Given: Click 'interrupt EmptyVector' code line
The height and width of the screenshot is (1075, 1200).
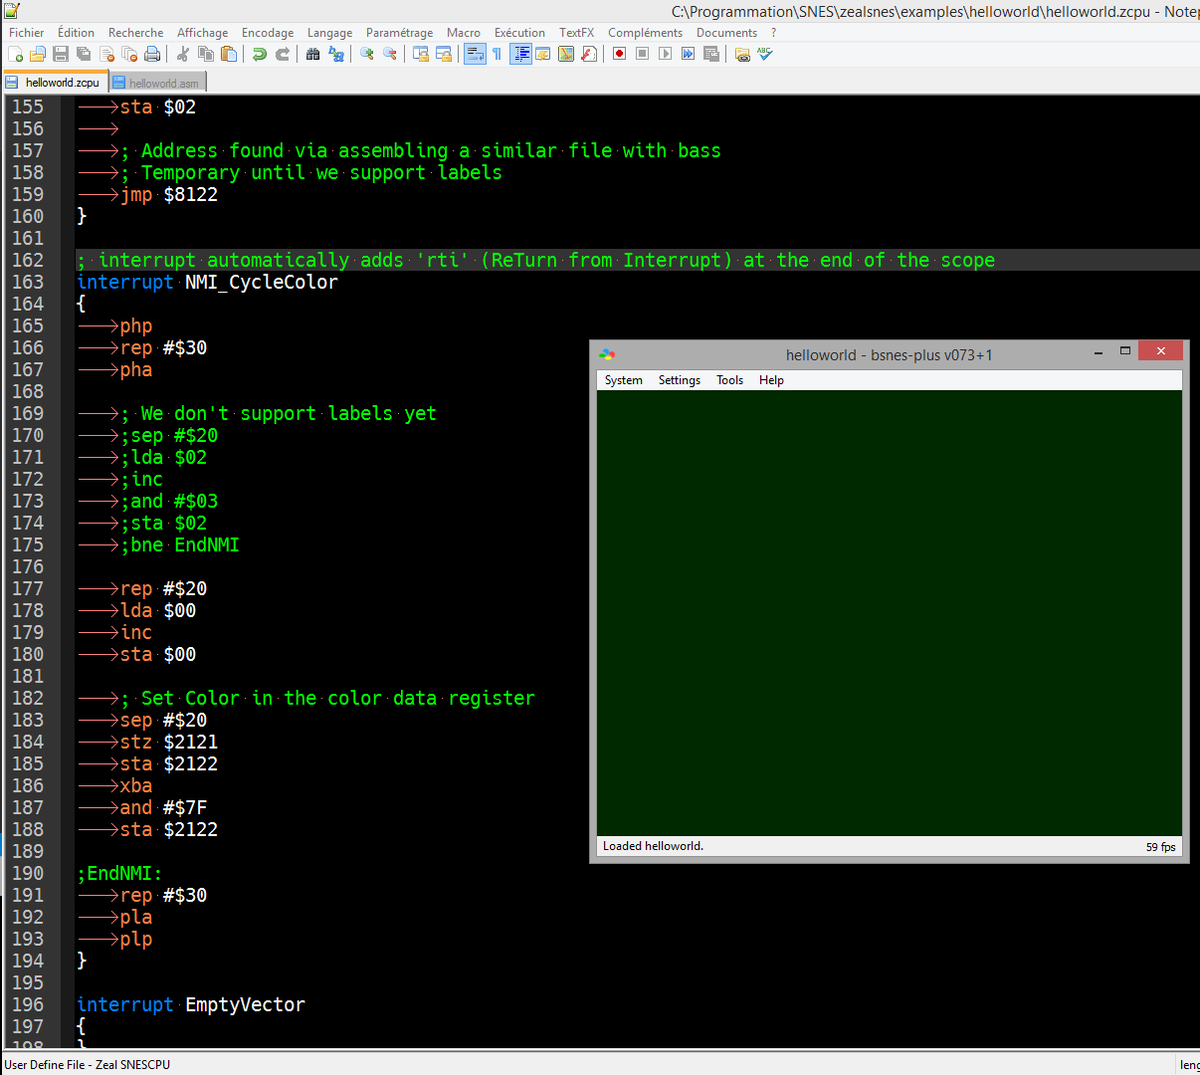Looking at the screenshot, I should 191,1004.
